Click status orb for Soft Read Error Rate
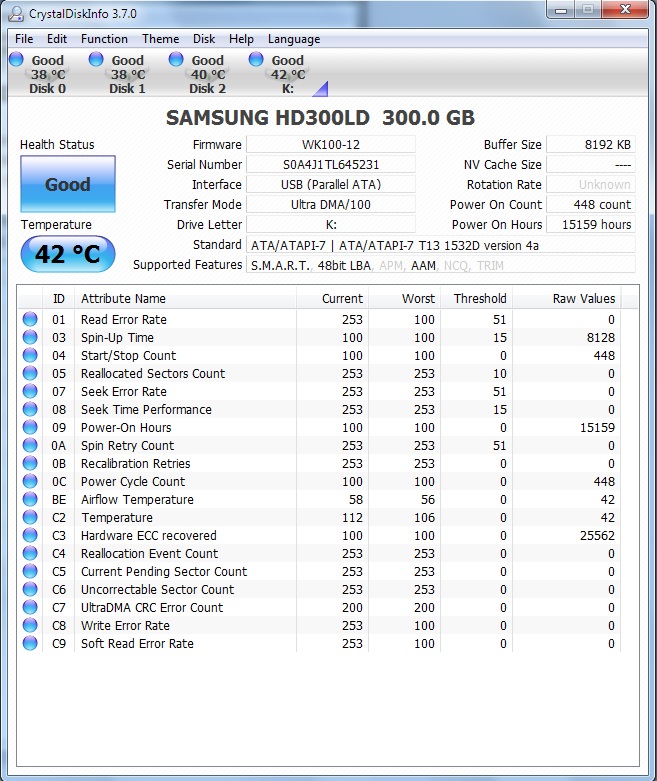Image resolution: width=657 pixels, height=781 pixels. (30, 643)
